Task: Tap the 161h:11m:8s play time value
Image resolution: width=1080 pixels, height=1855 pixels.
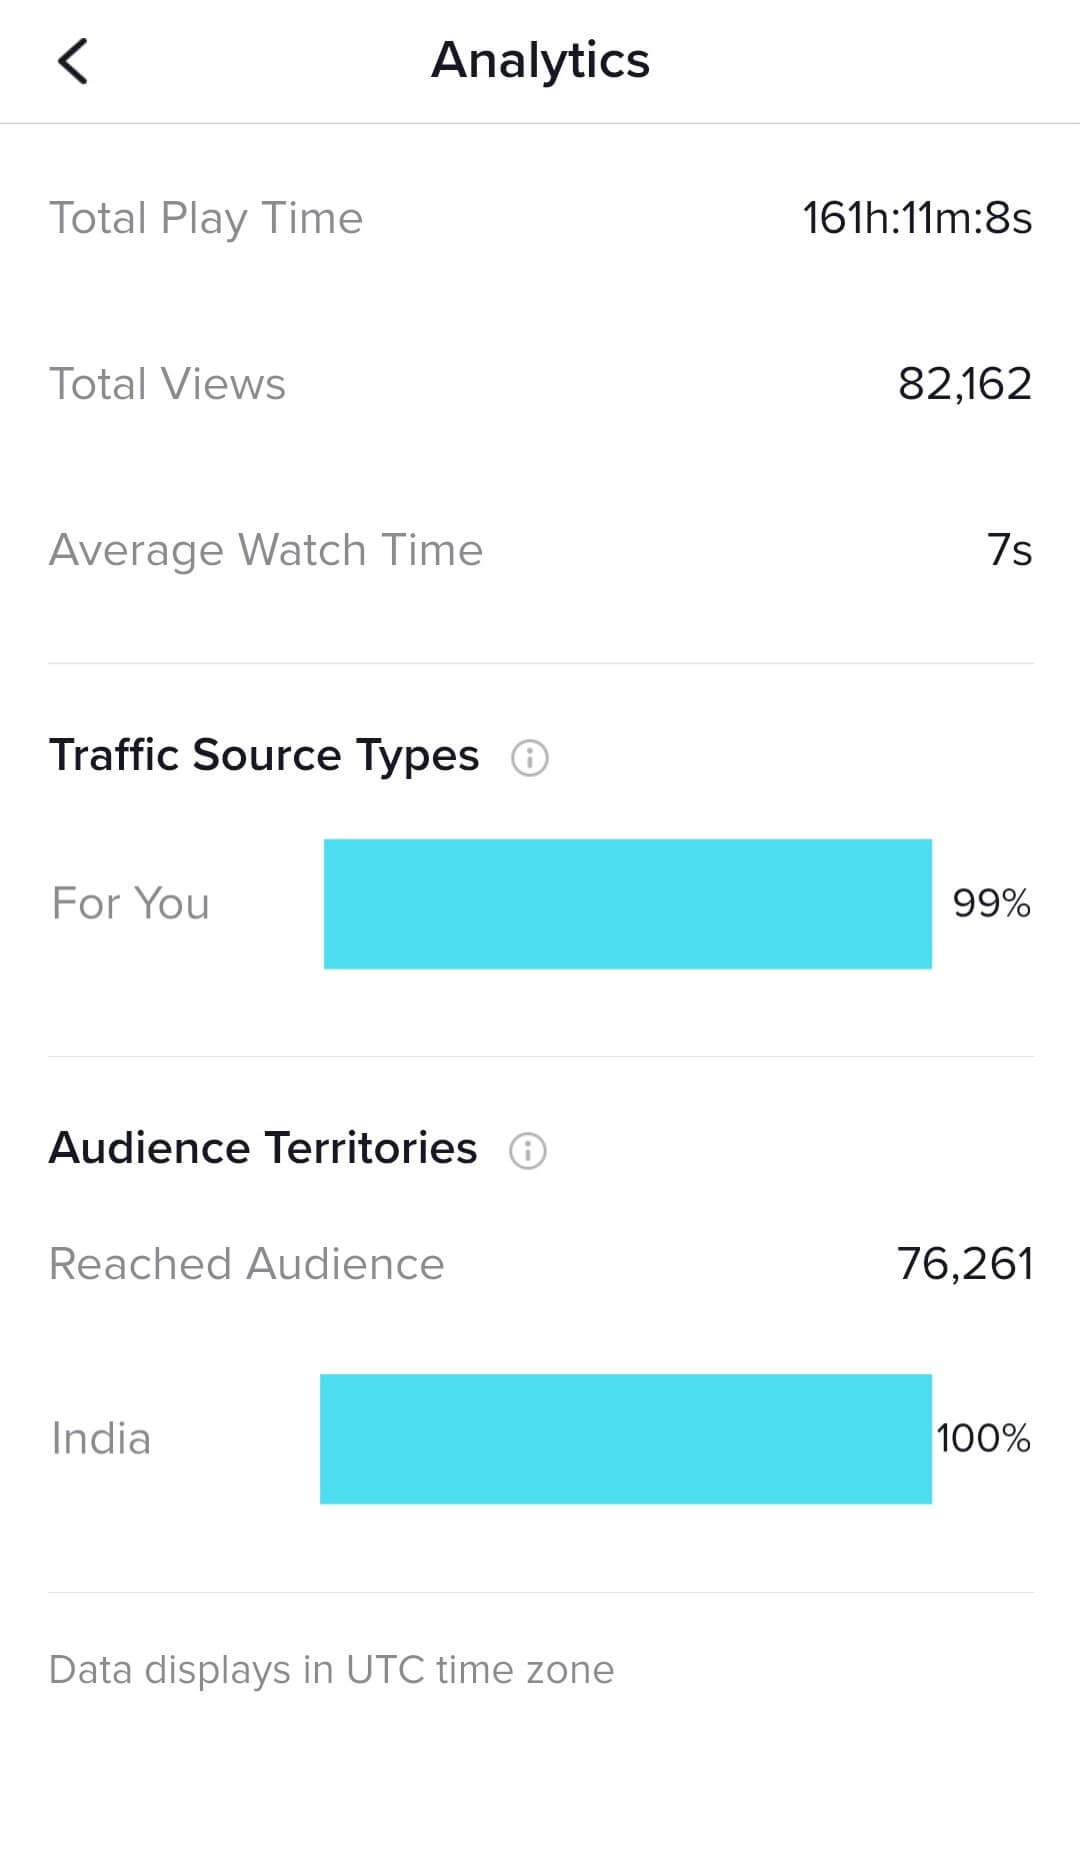Action: (916, 218)
